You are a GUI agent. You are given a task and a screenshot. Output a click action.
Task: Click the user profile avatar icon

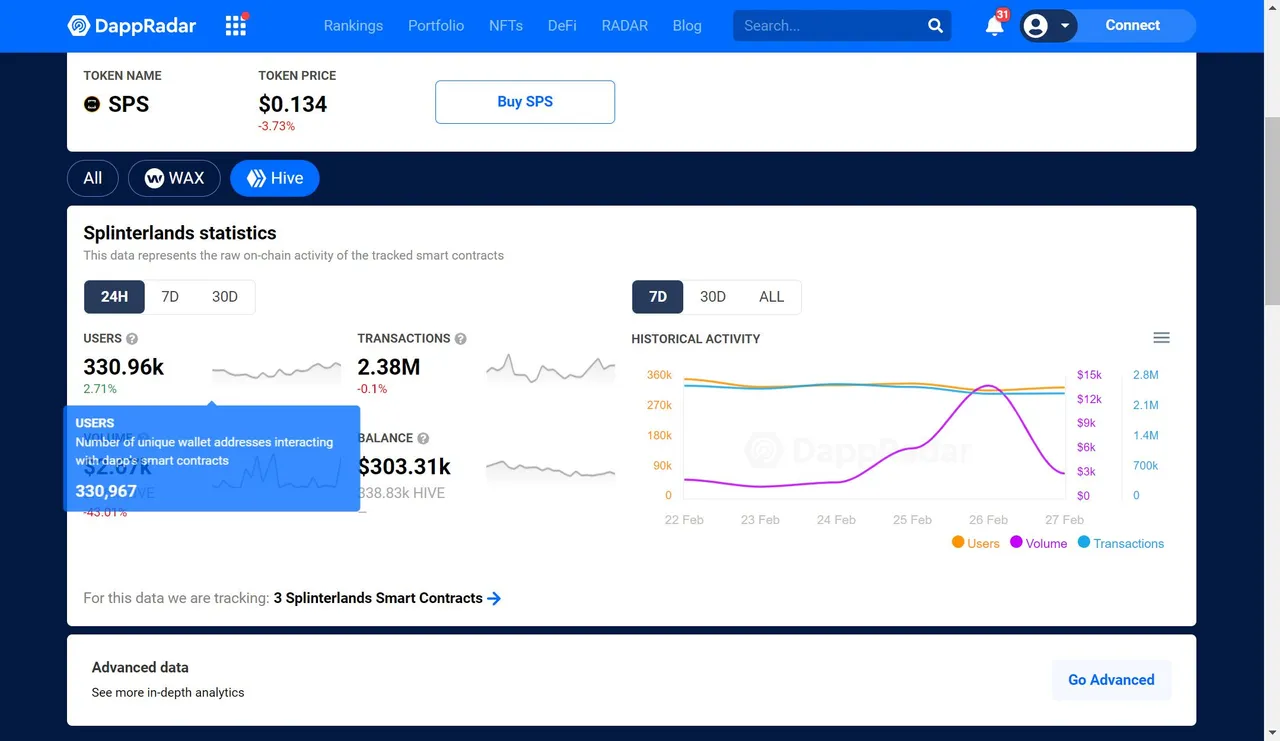[1036, 26]
